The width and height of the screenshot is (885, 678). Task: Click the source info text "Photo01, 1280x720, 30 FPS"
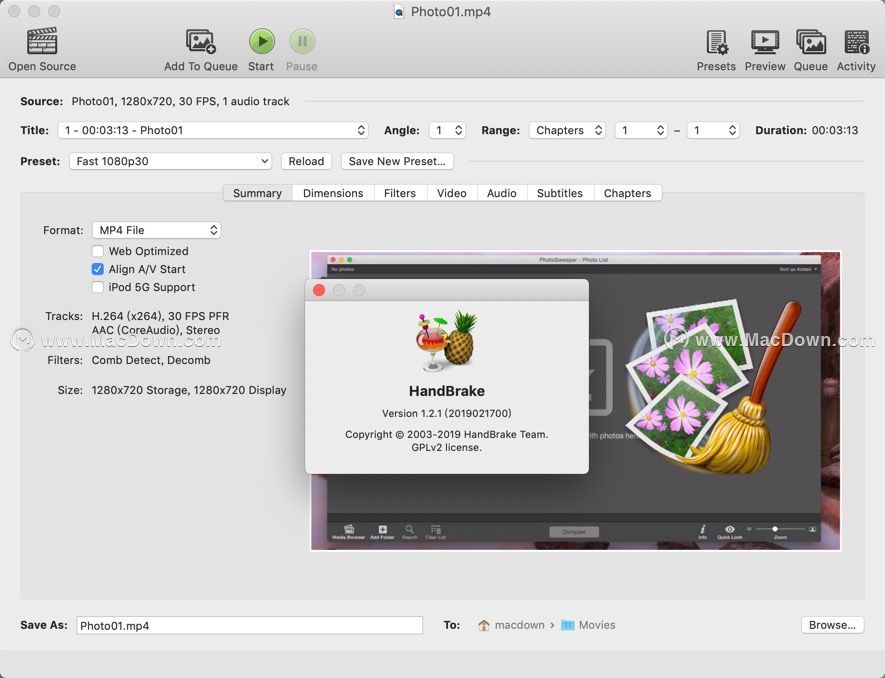(144, 102)
